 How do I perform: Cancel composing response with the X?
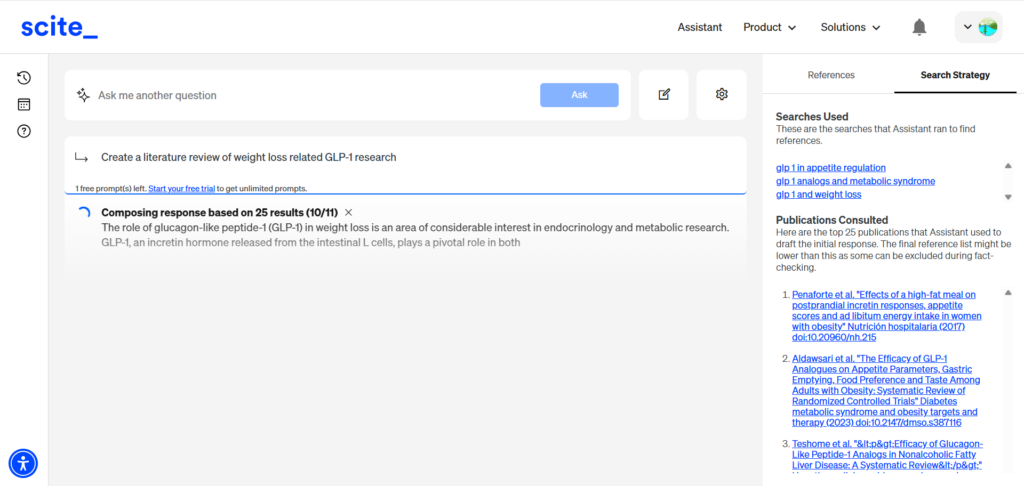coord(348,212)
